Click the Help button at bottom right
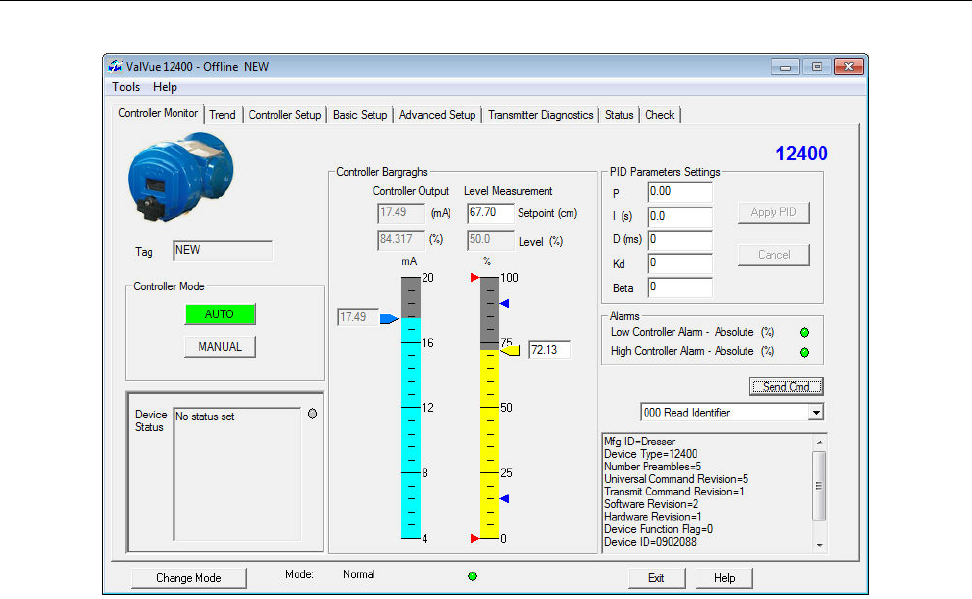 [x=724, y=578]
